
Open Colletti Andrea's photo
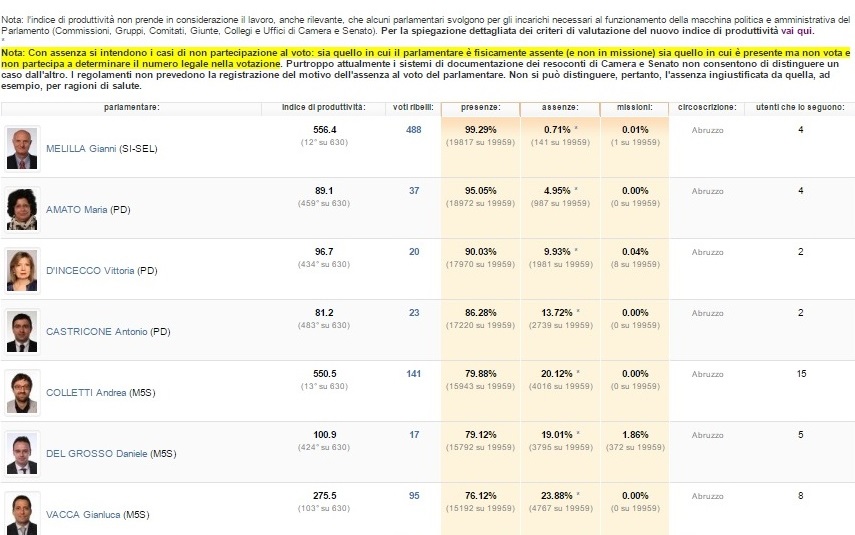click(21, 393)
